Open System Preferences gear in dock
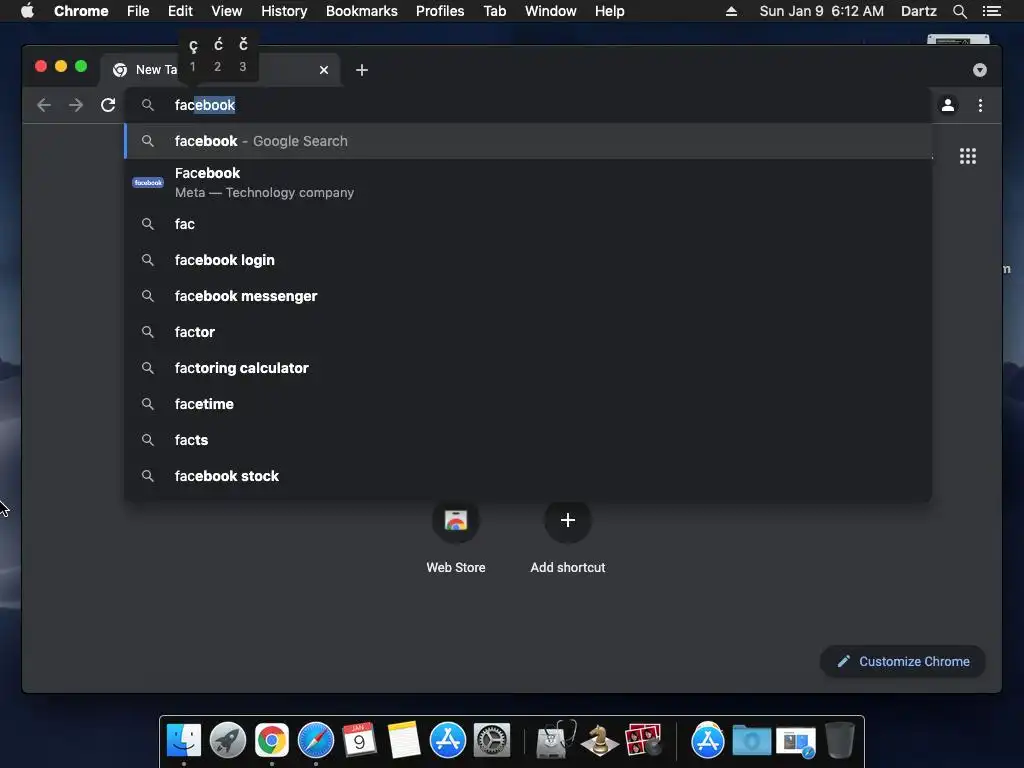The height and width of the screenshot is (768, 1024). coord(491,741)
